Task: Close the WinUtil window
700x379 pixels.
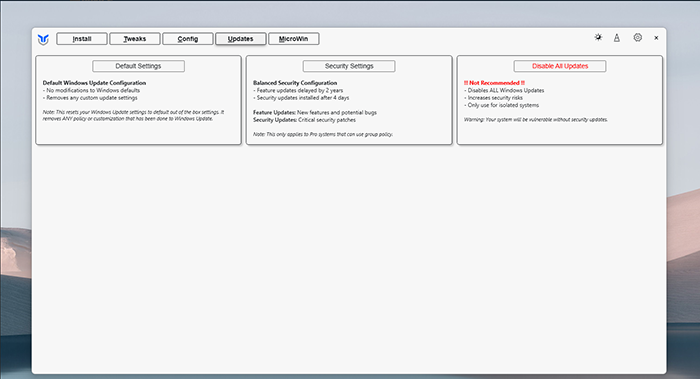Action: (x=656, y=38)
